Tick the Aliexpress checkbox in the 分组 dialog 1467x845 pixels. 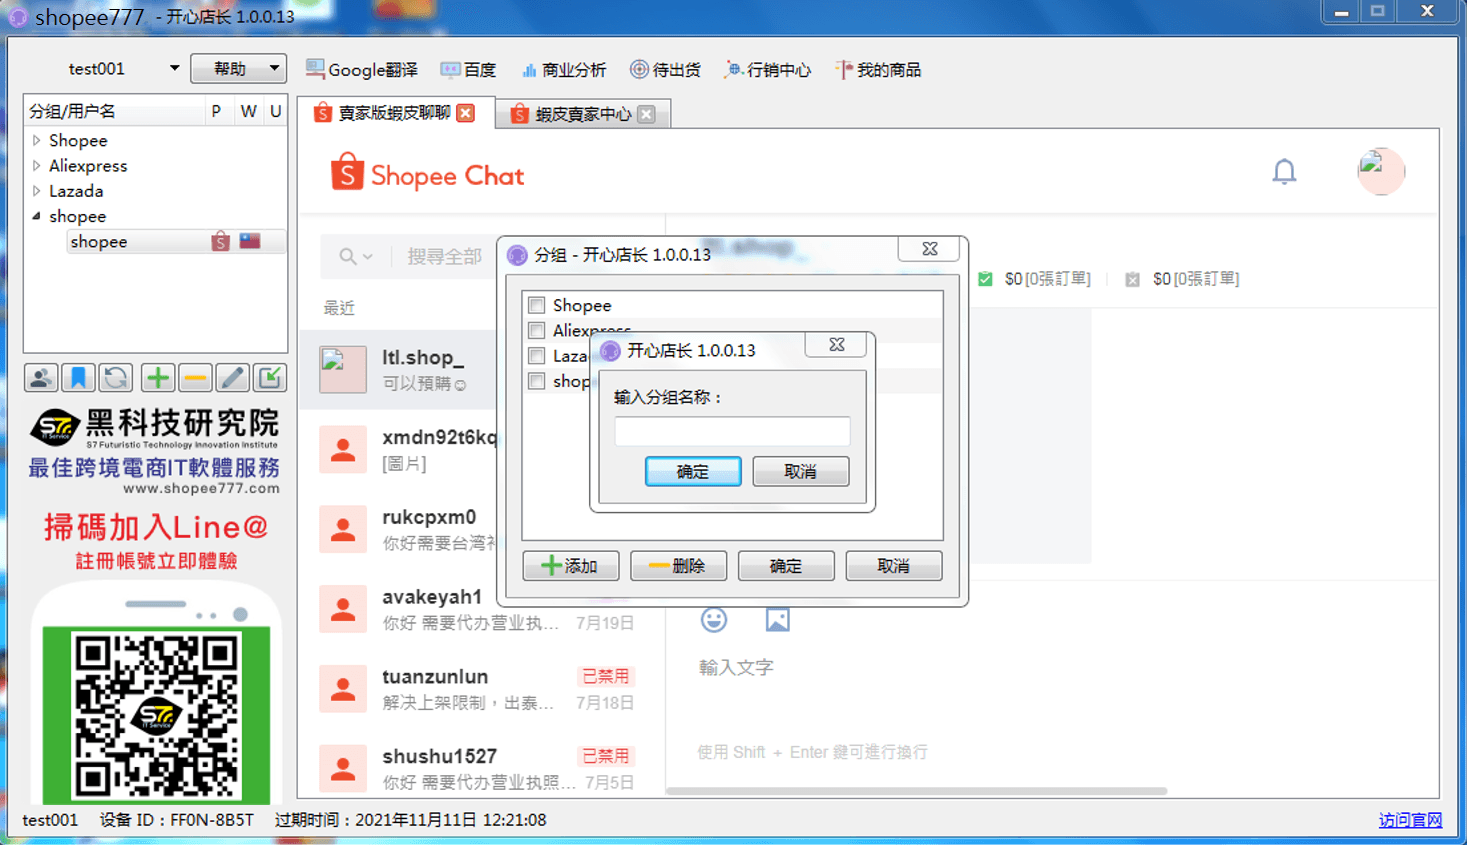coord(537,330)
